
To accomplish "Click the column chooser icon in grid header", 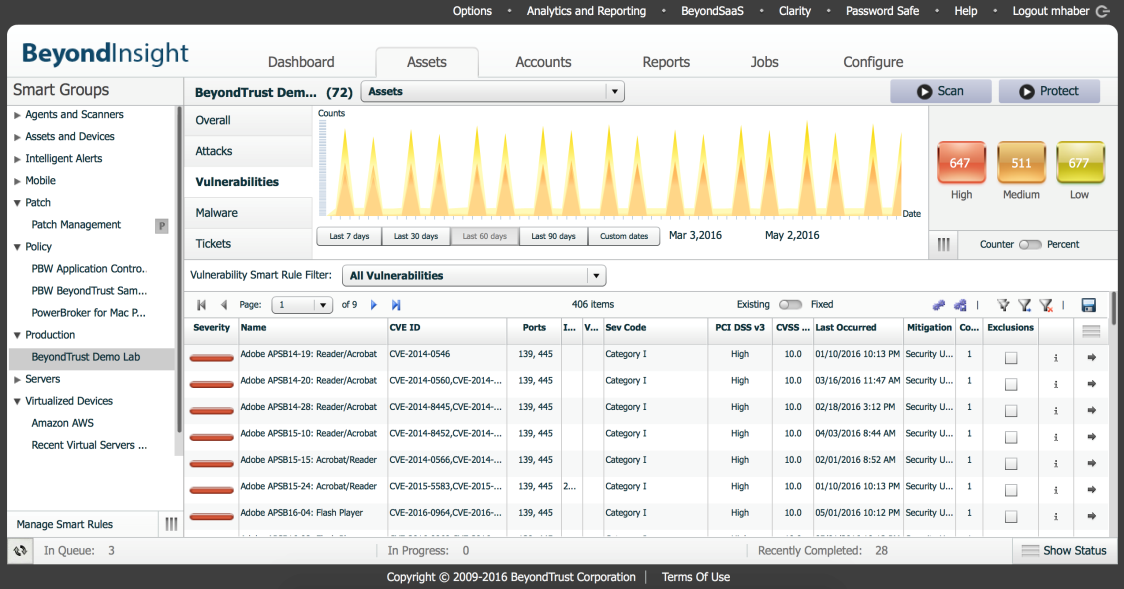I will pyautogui.click(x=1091, y=331).
